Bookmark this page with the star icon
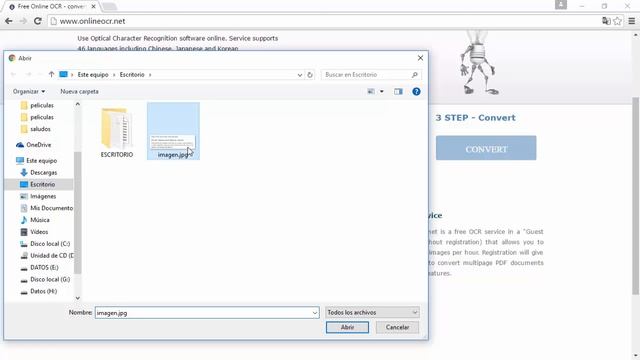The height and width of the screenshot is (360, 640). click(618, 21)
